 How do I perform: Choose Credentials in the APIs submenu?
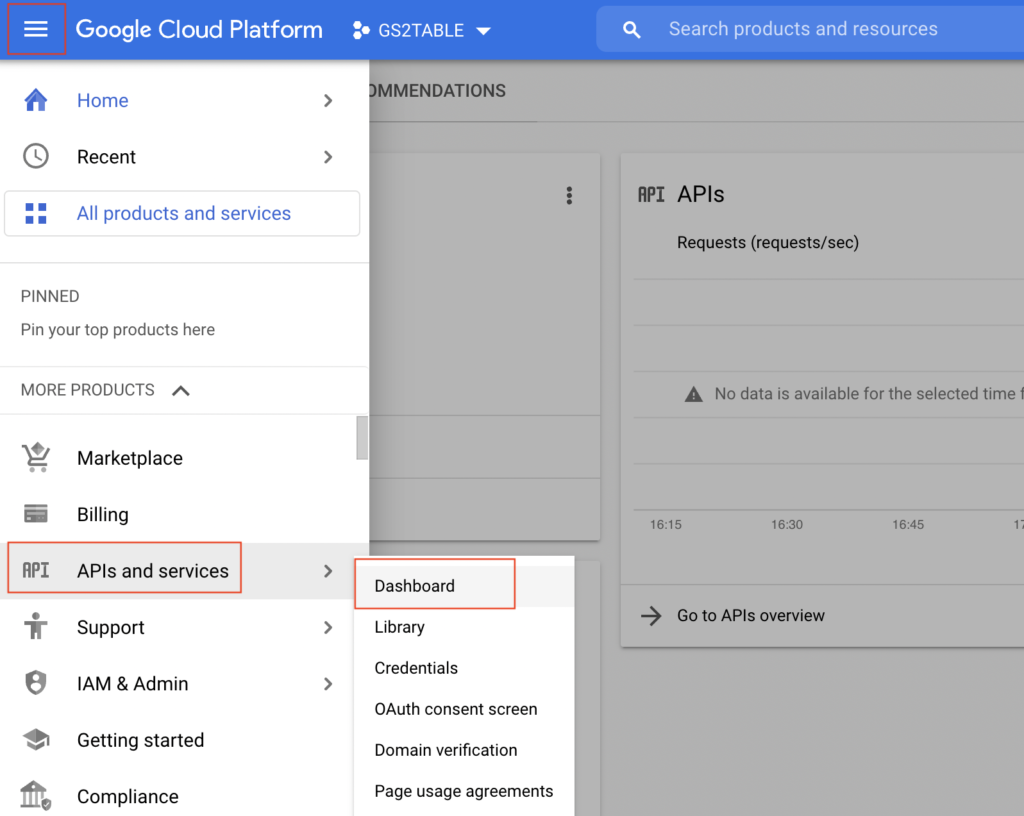[x=464, y=668]
